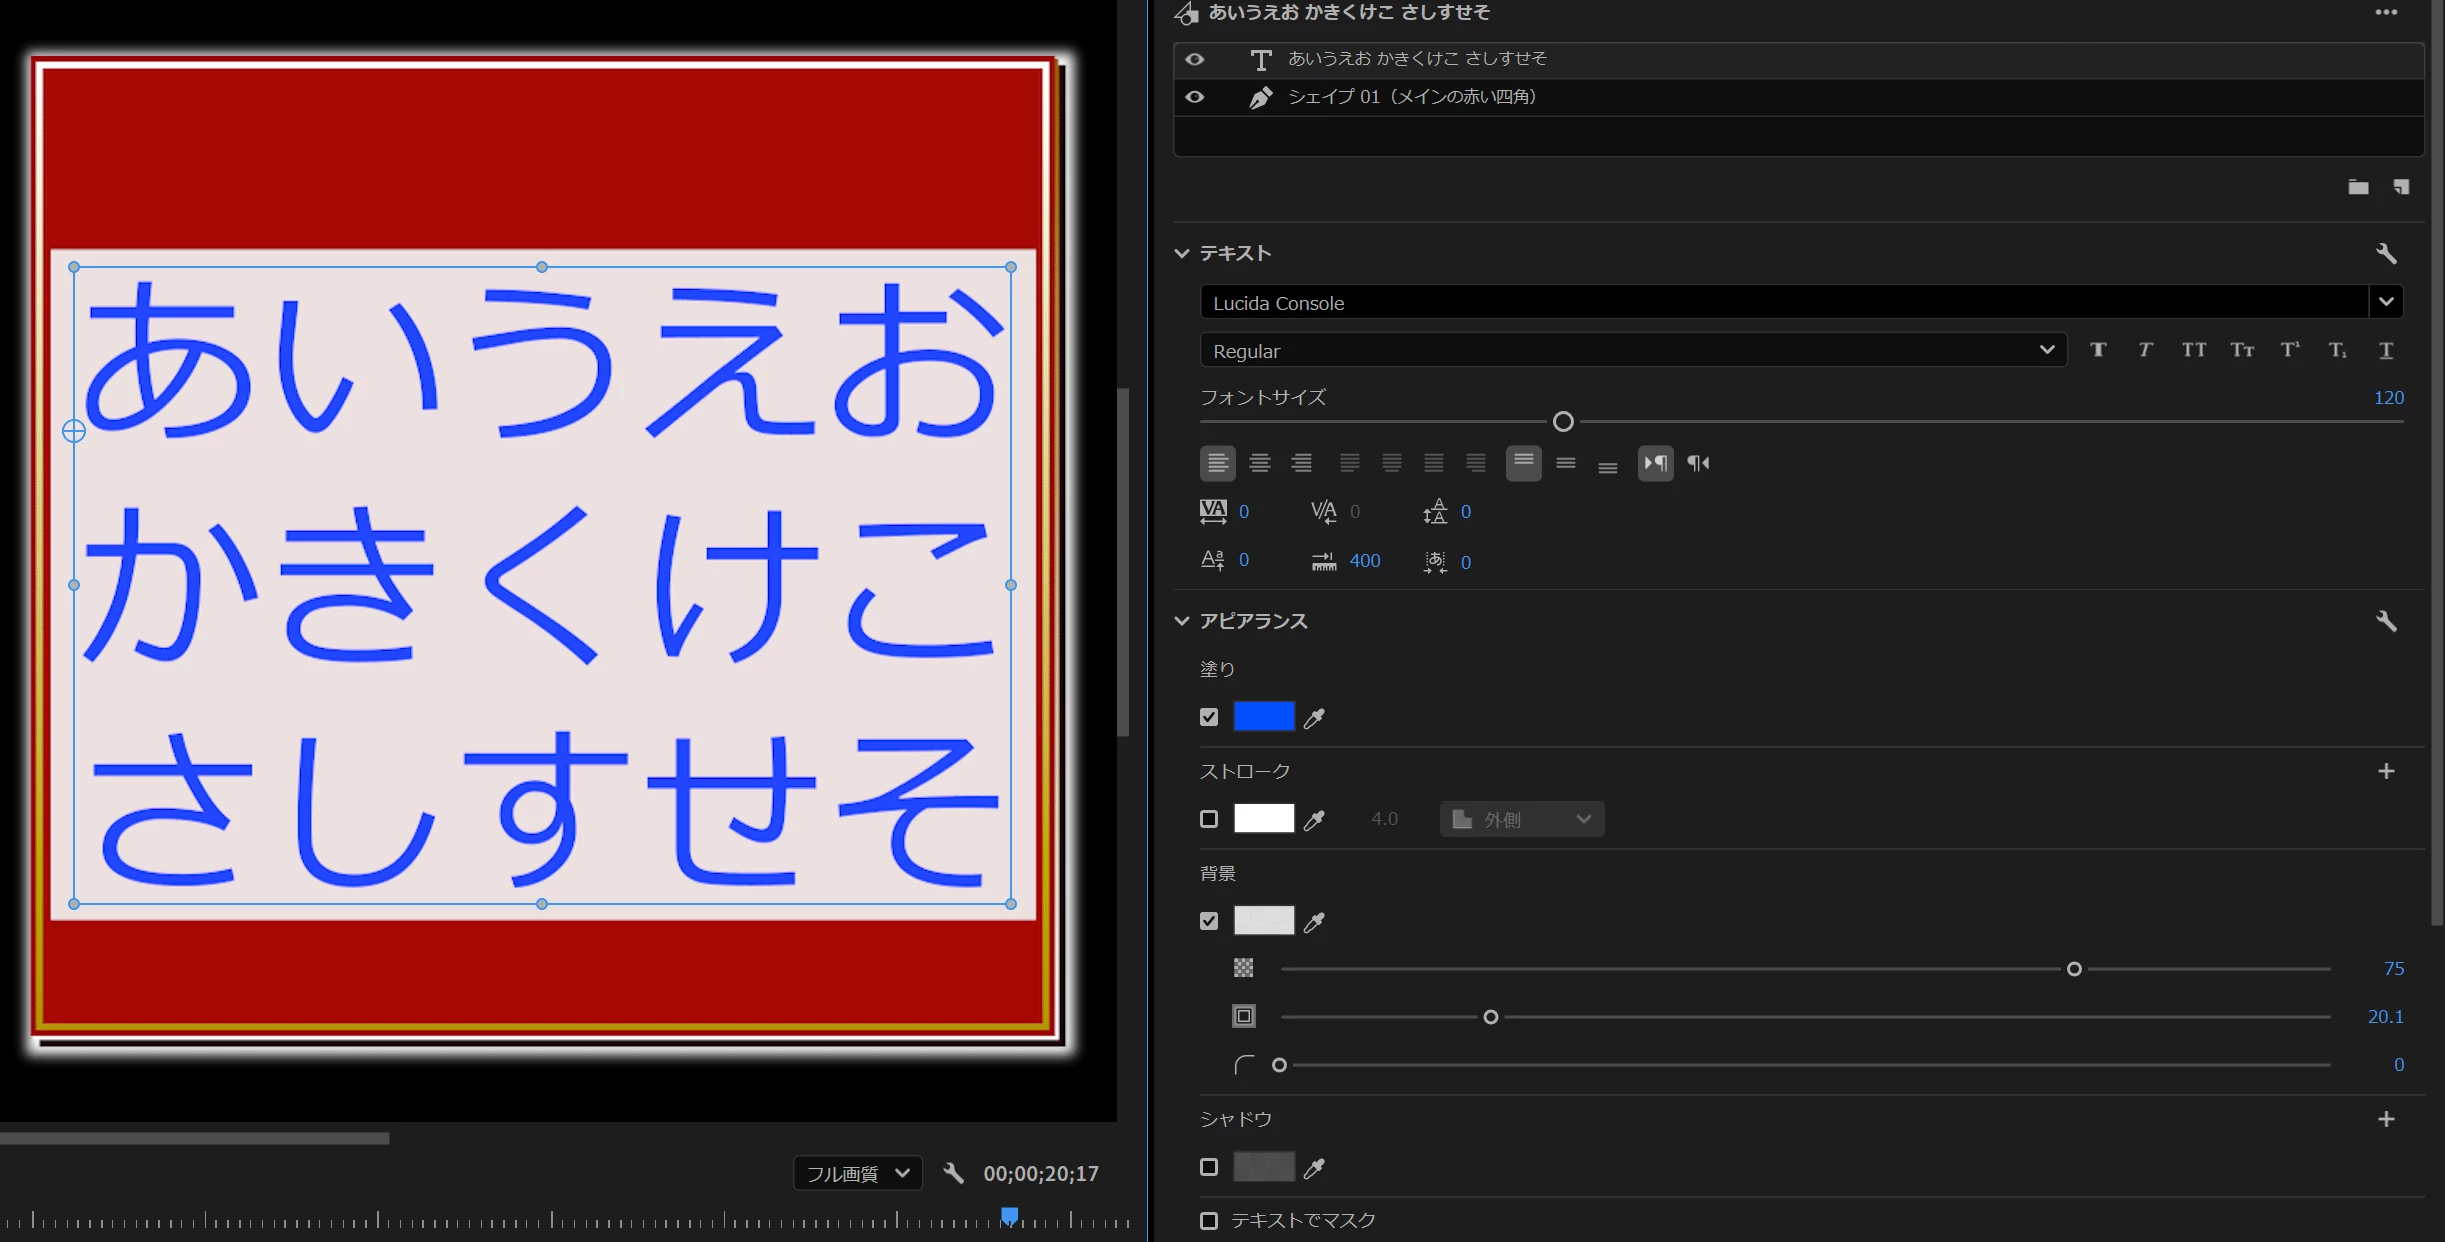Create a new group with folder icon
Viewport: 2445px width, 1242px height.
coord(2358,187)
